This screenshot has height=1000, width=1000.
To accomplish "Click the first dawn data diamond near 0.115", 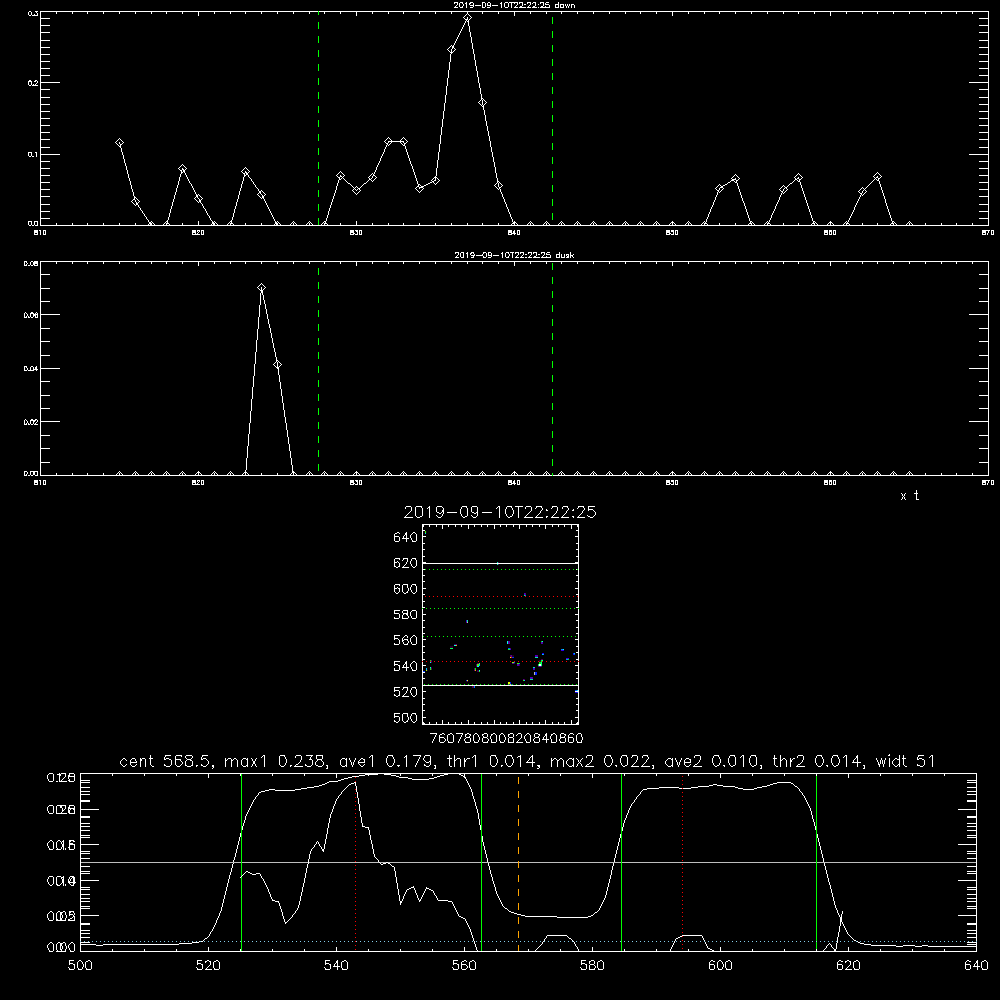I will click(x=119, y=143).
